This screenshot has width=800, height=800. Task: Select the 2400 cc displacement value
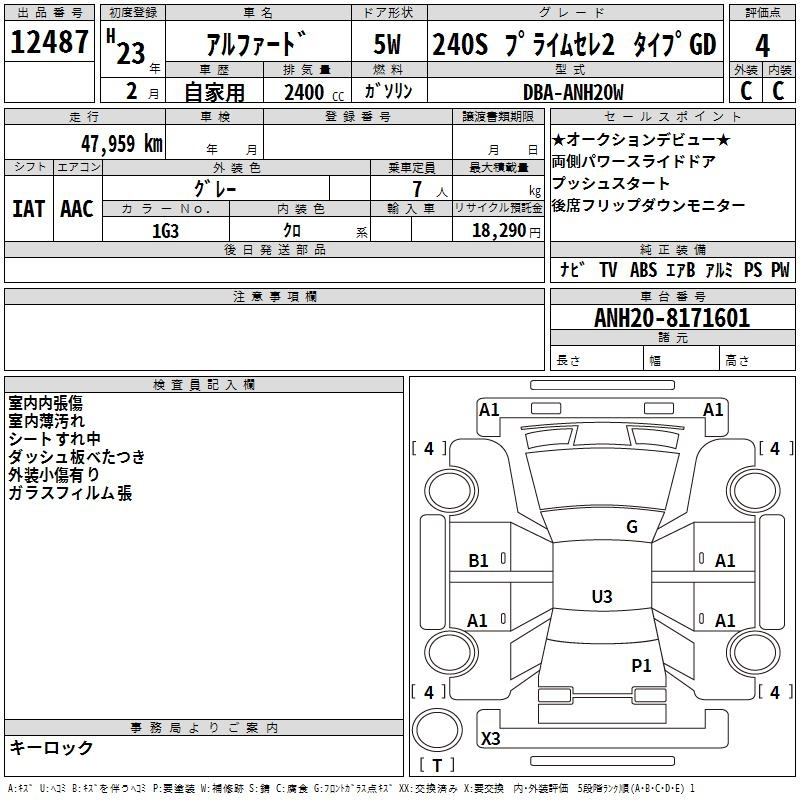click(305, 92)
